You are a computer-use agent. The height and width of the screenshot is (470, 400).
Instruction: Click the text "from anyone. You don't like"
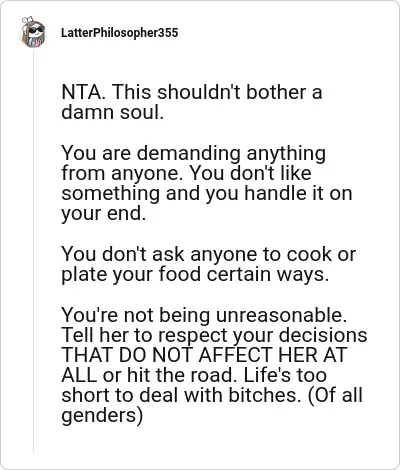tap(187, 173)
